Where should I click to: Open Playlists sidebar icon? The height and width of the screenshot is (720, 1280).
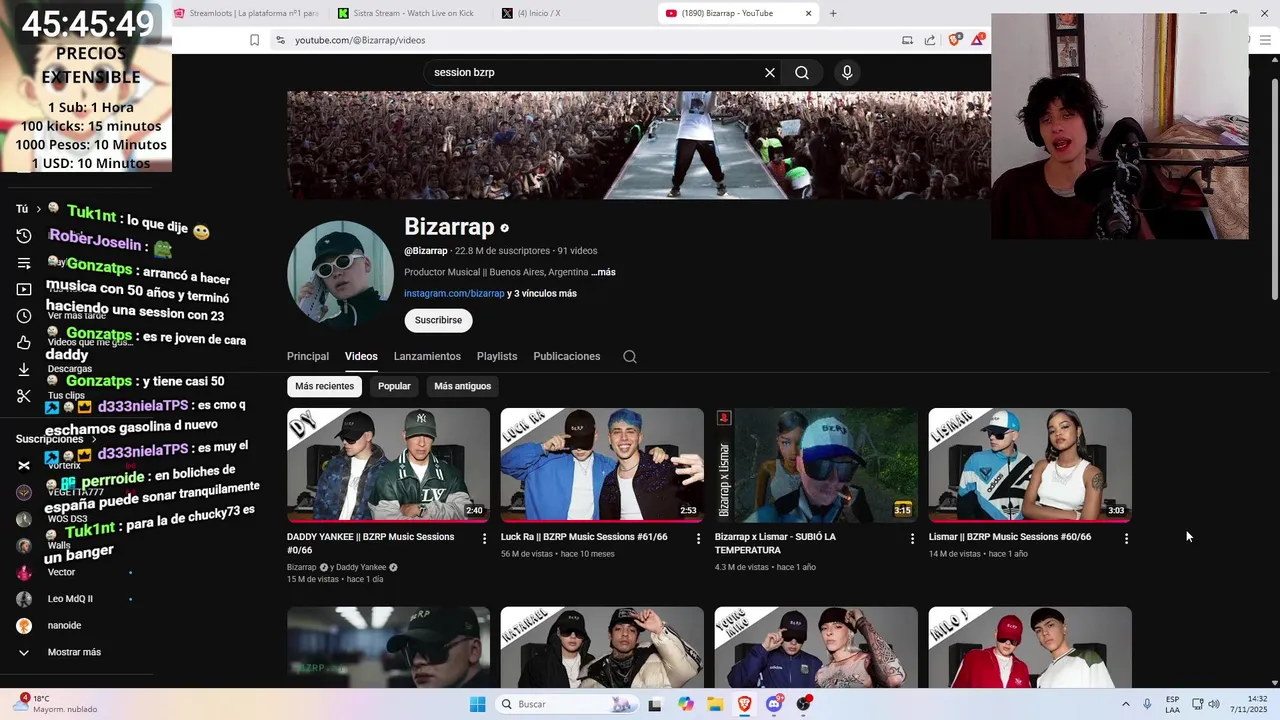24,263
